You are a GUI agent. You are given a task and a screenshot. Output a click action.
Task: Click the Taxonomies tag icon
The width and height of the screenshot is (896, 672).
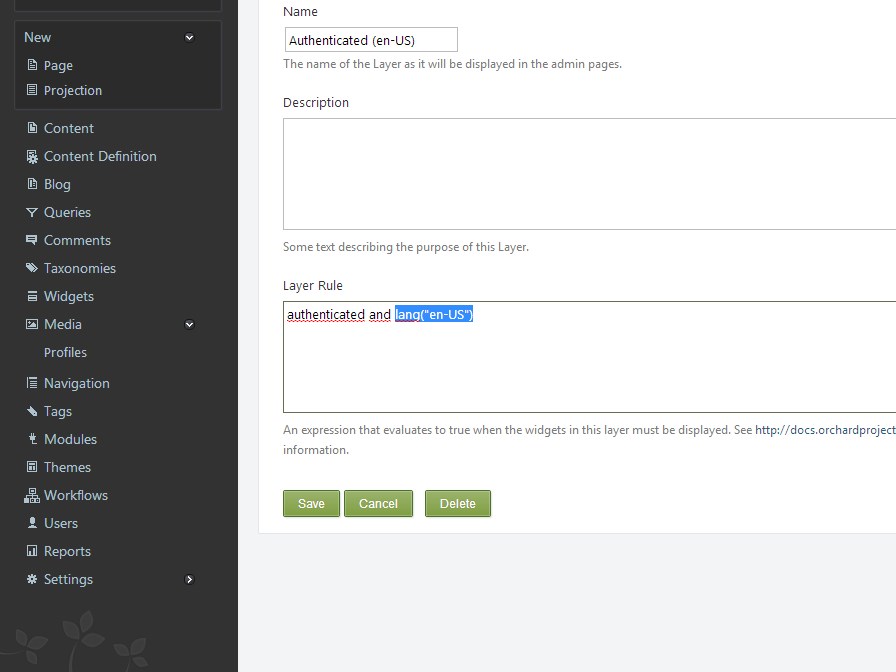pyautogui.click(x=32, y=268)
